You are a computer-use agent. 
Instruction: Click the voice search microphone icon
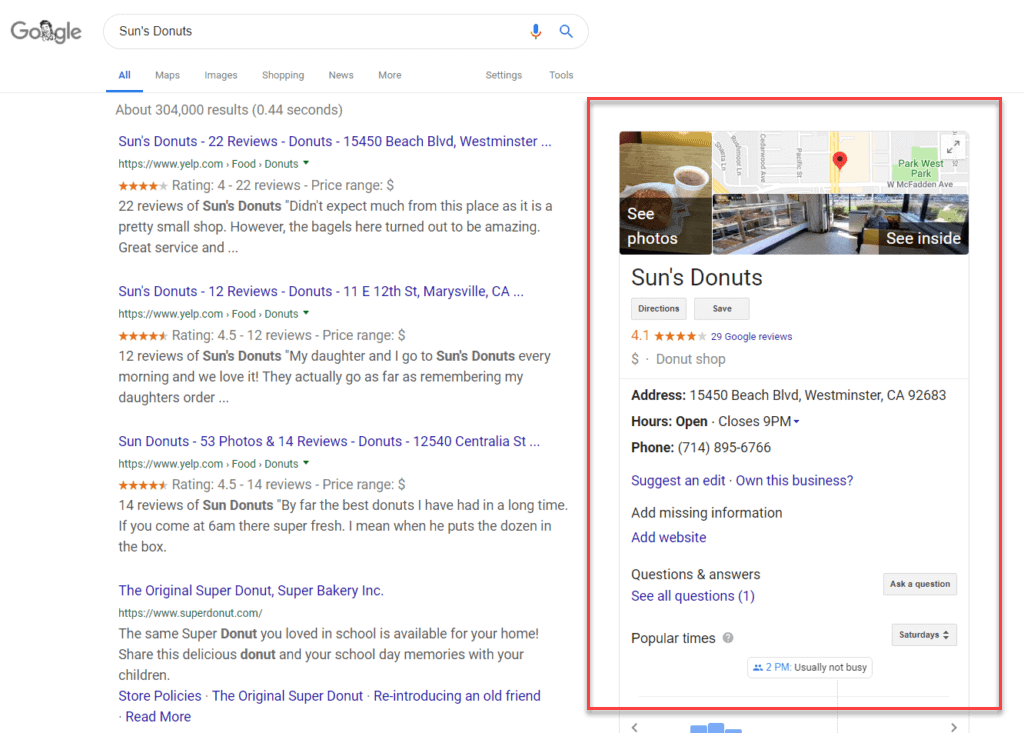(x=536, y=31)
